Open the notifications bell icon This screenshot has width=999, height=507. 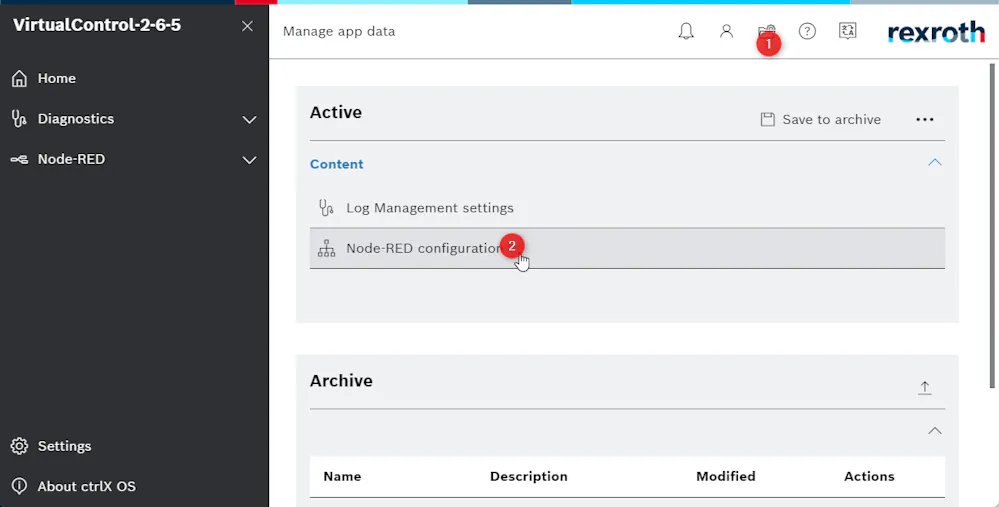point(686,31)
